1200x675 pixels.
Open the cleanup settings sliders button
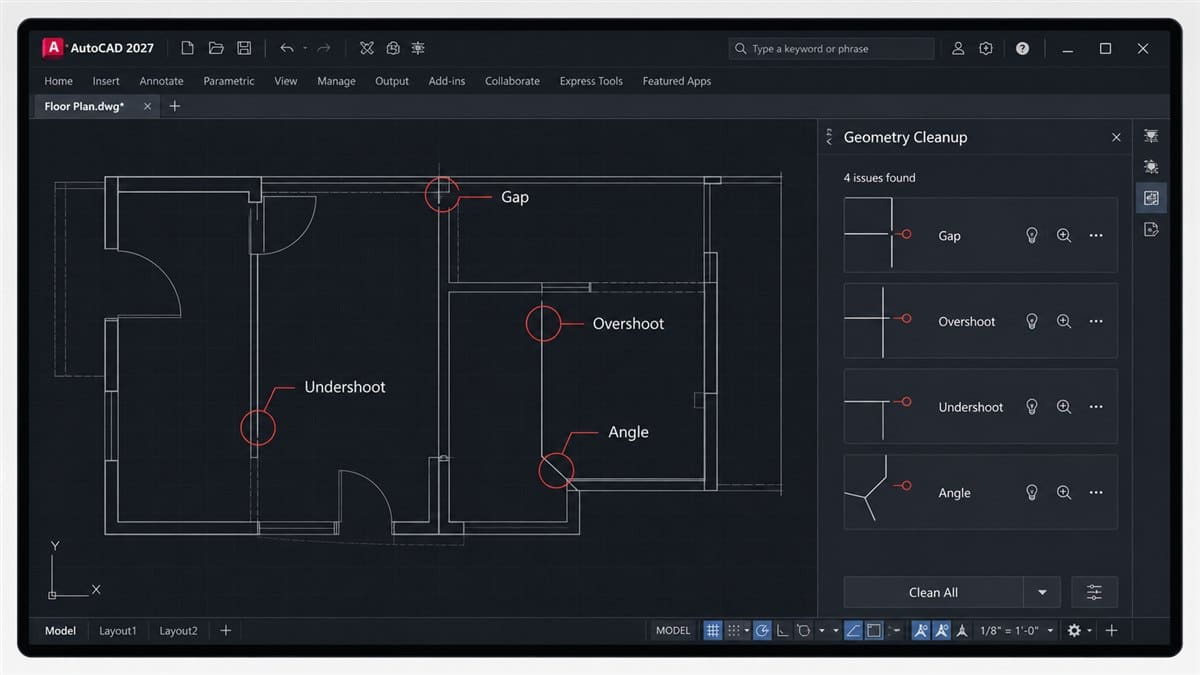(1094, 592)
